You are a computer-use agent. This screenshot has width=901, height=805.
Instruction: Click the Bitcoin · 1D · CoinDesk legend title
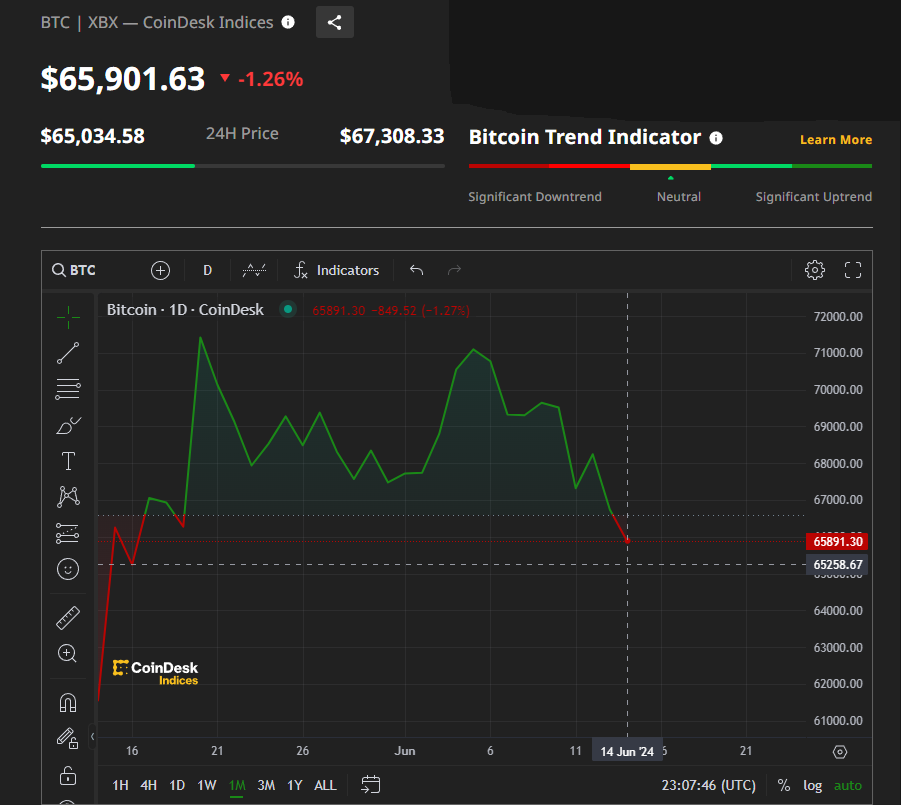pyautogui.click(x=185, y=310)
